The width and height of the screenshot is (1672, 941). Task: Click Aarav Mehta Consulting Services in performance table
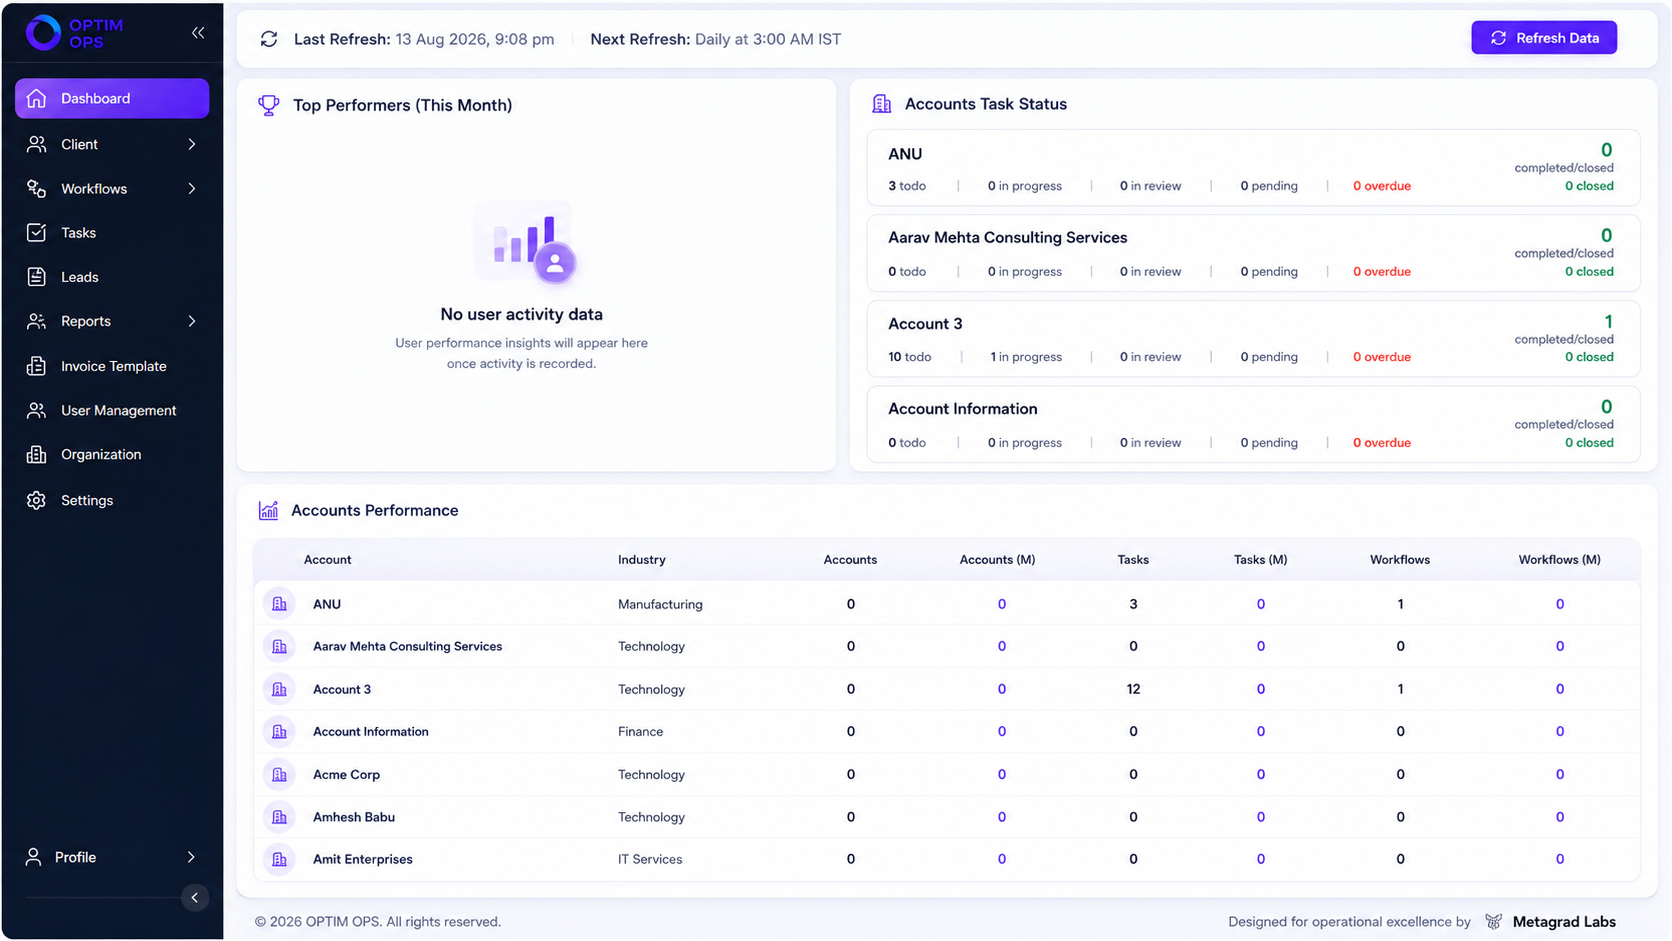[407, 646]
